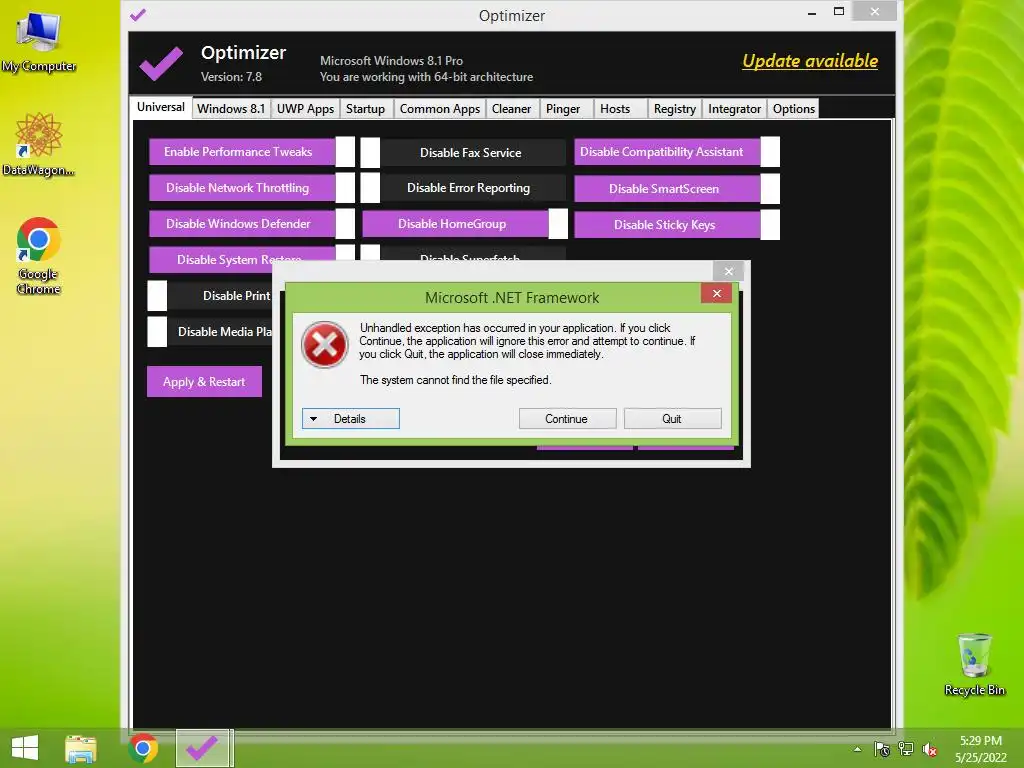Toggle Enable Performance Tweaks

[x=251, y=152]
